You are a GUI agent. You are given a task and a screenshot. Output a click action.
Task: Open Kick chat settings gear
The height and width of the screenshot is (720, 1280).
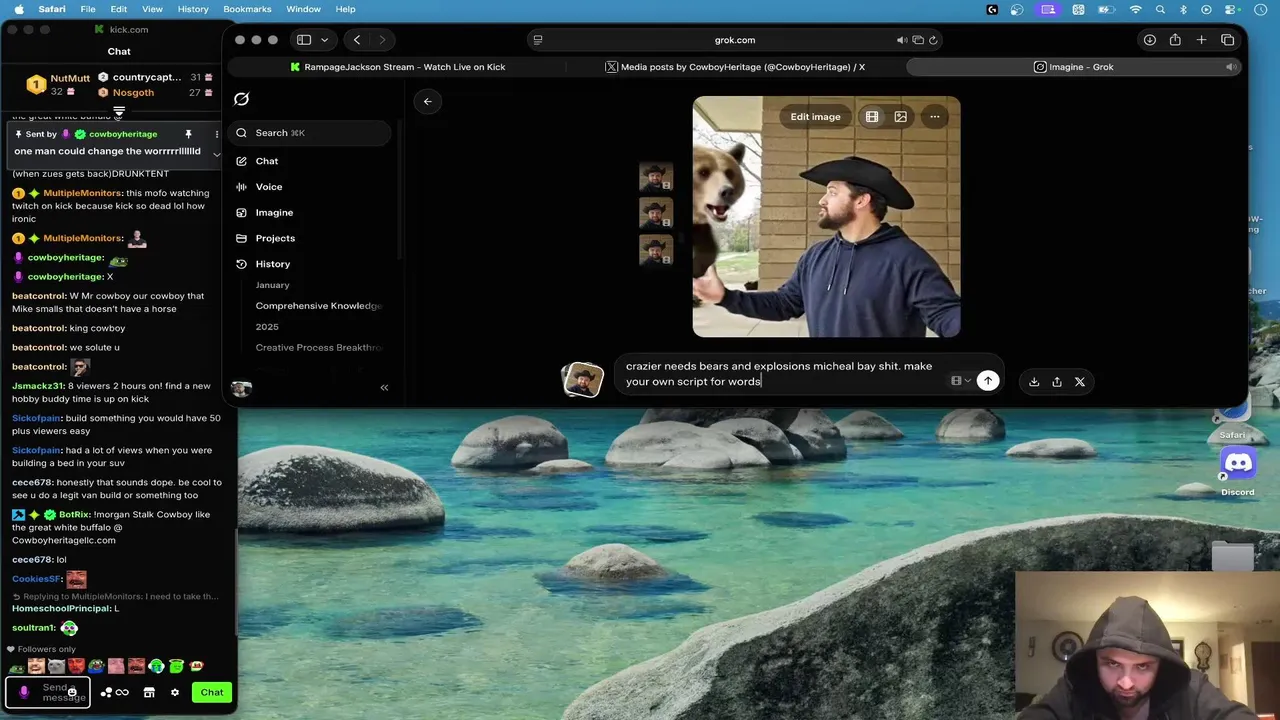coord(175,692)
